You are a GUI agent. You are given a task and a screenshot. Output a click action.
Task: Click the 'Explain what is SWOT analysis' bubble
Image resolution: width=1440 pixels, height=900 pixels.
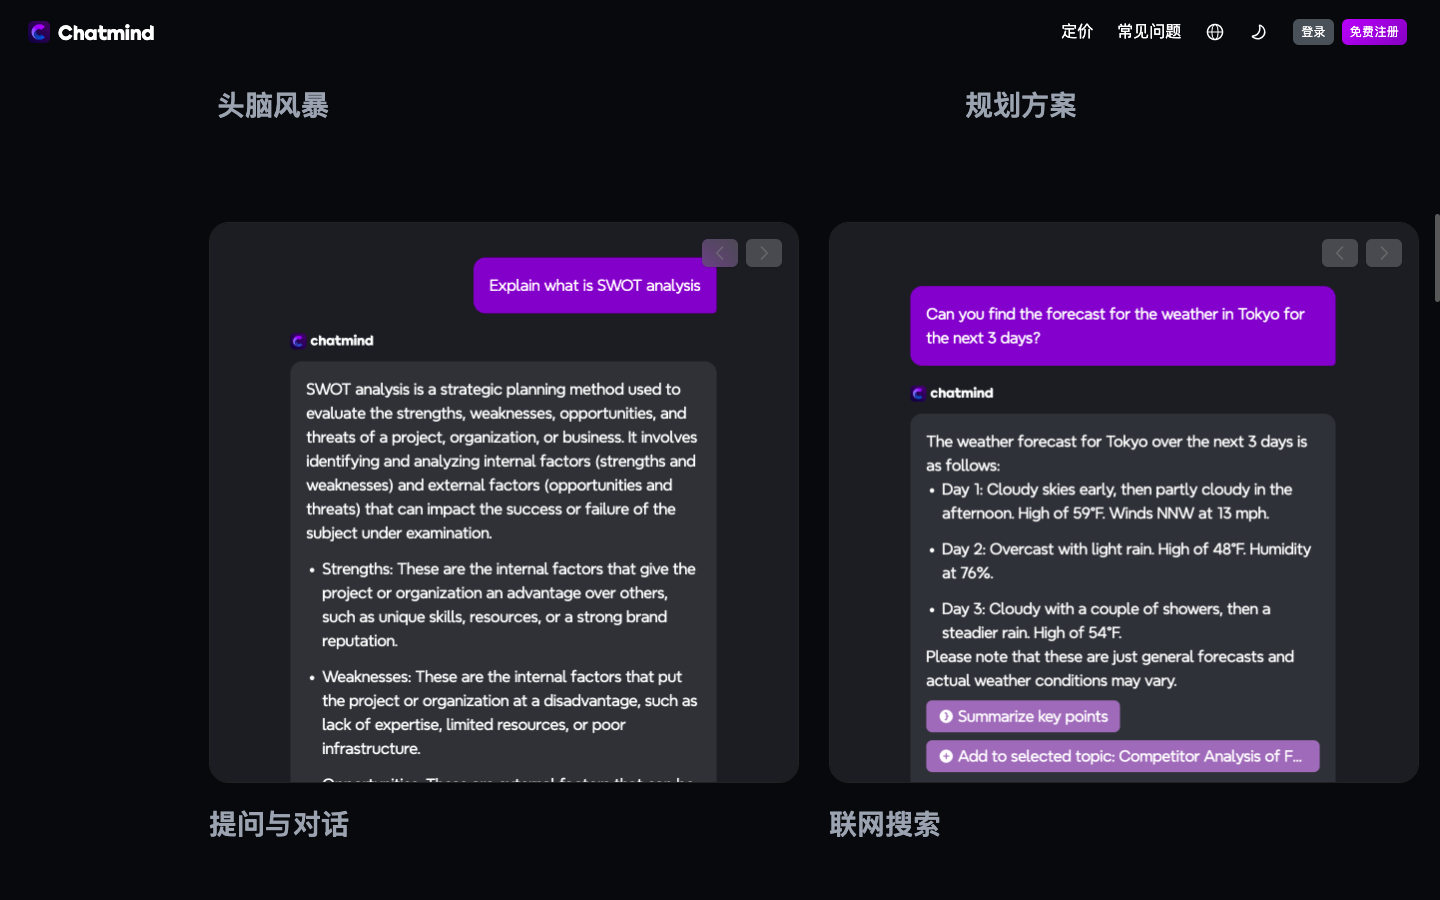594,285
